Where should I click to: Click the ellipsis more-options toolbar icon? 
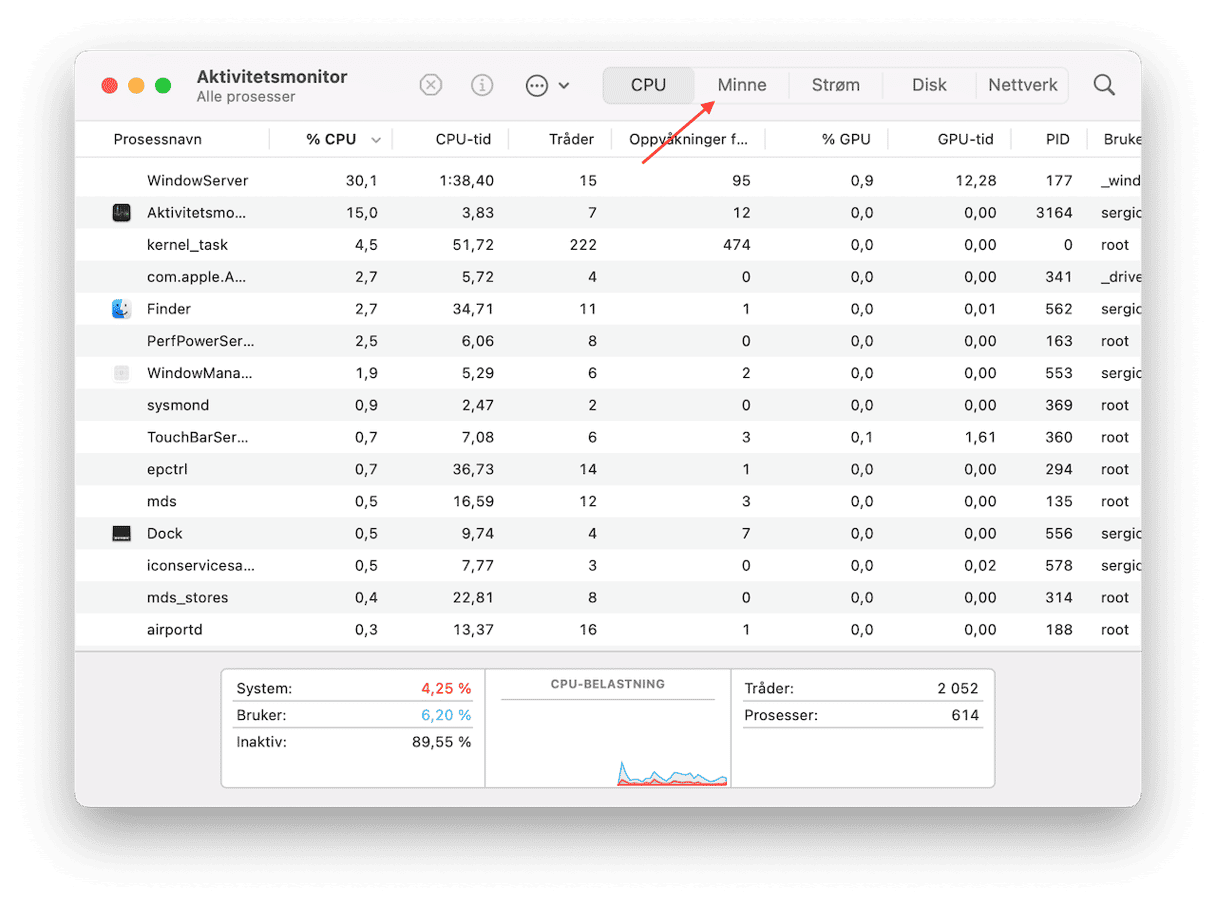click(537, 85)
